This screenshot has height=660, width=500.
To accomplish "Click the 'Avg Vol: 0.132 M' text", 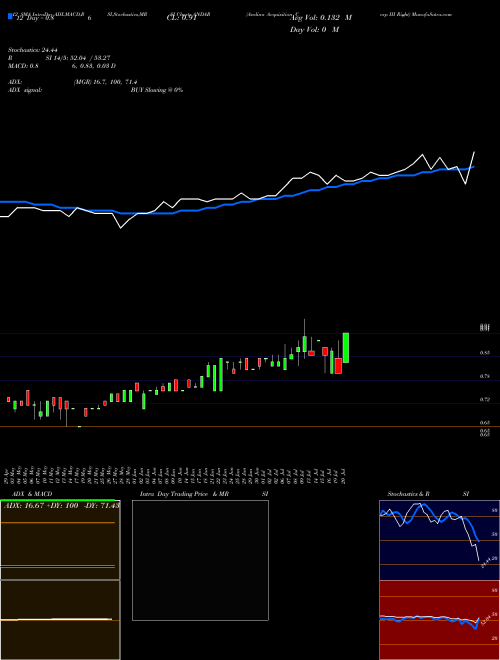I will (x=321, y=18).
